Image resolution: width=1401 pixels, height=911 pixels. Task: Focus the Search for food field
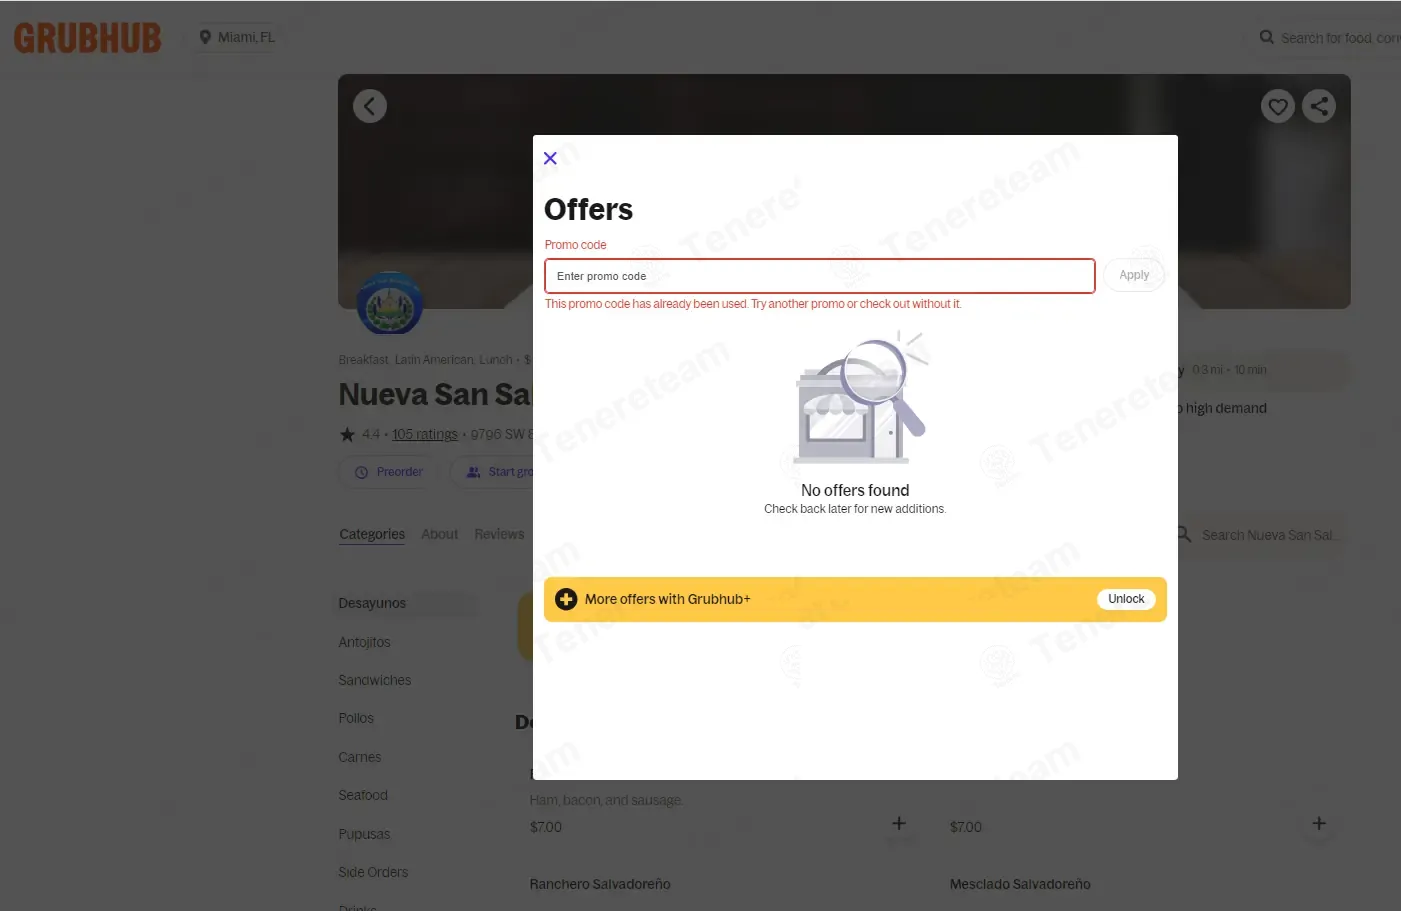1340,38
